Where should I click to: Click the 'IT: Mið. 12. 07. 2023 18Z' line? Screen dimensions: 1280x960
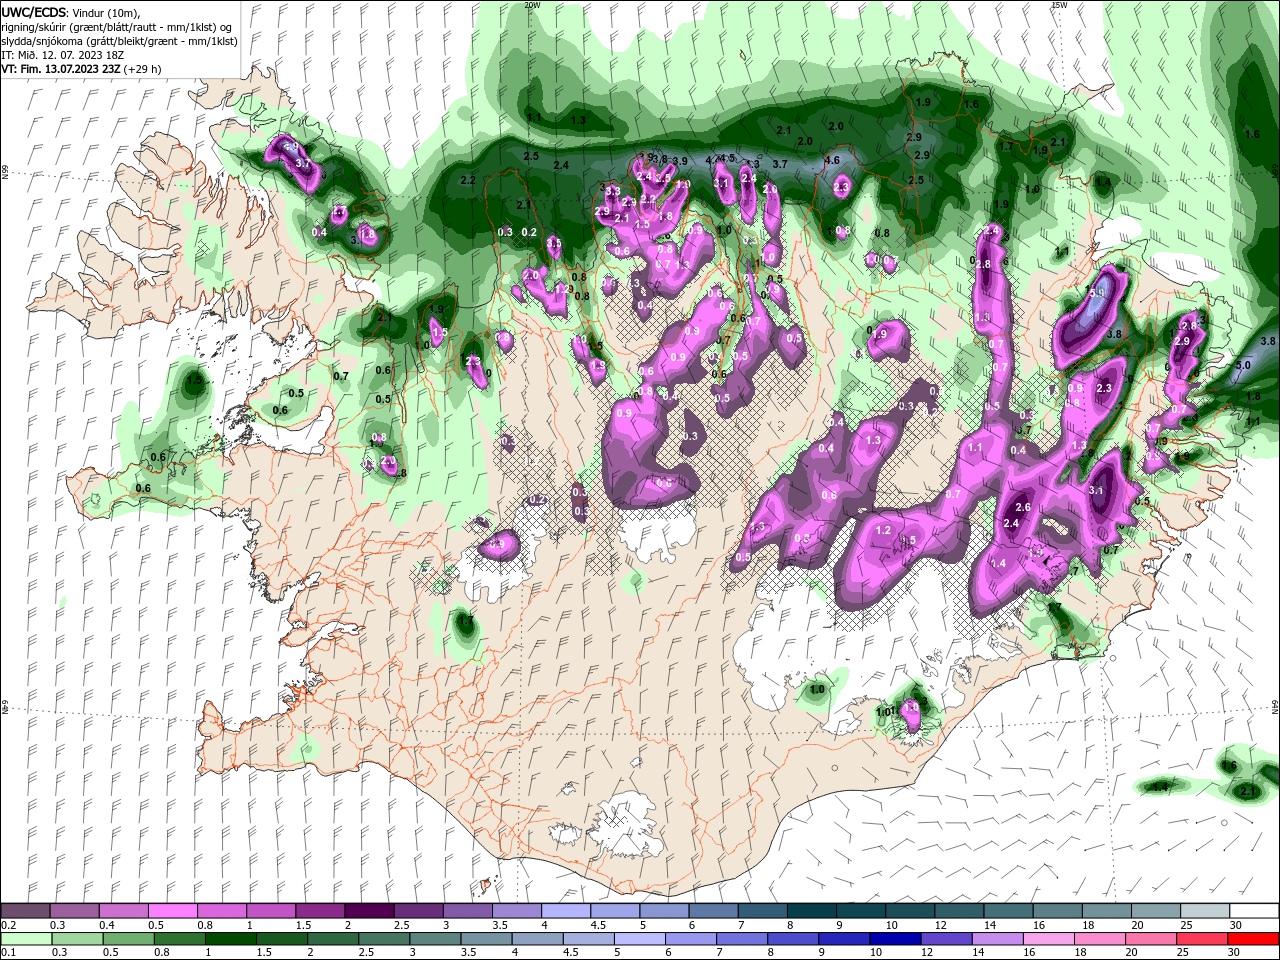(63, 54)
